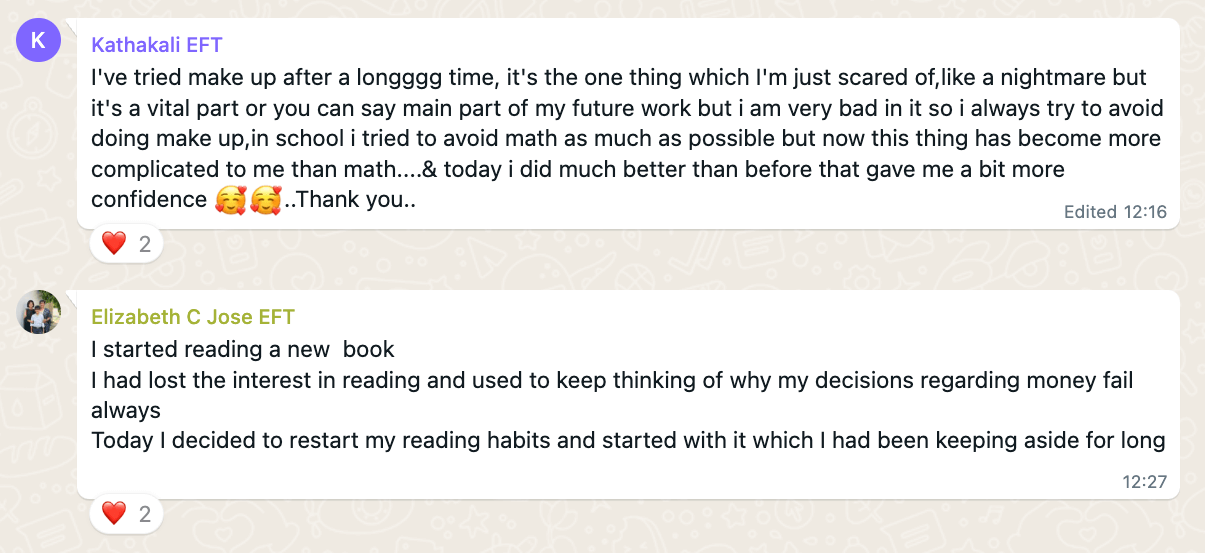
Task: Click the second smiling hearts emoji
Action: click(265, 200)
